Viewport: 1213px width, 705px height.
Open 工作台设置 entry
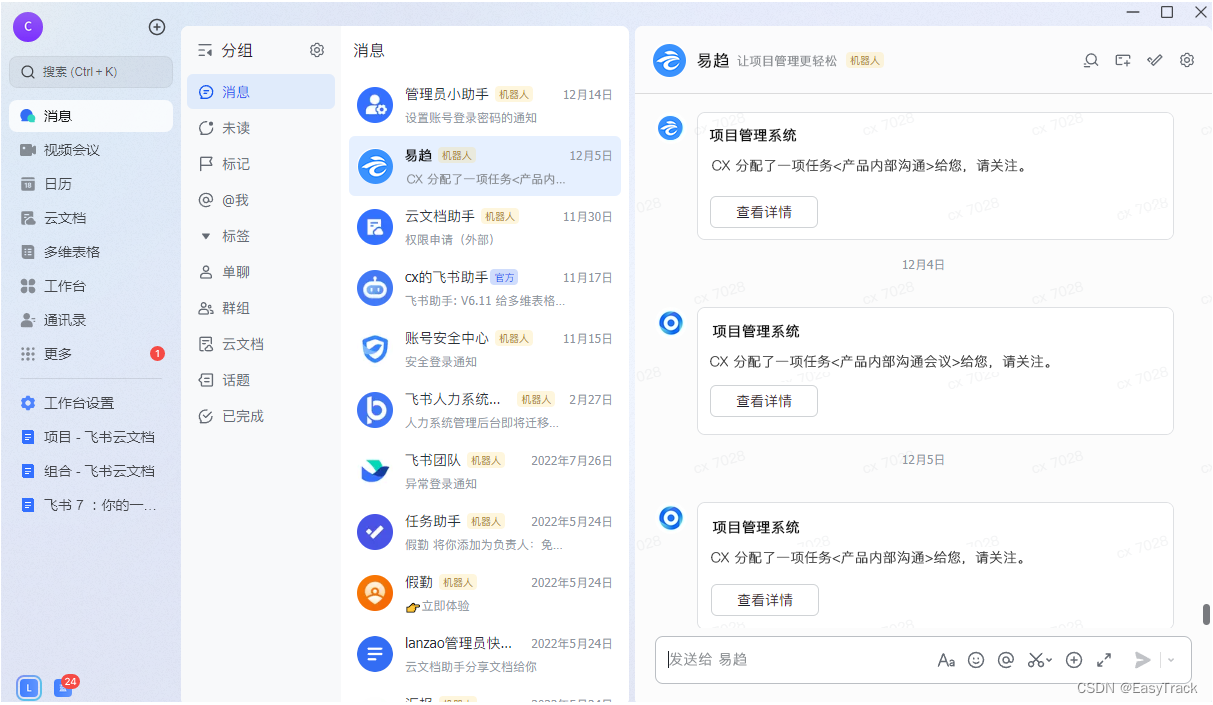click(91, 403)
